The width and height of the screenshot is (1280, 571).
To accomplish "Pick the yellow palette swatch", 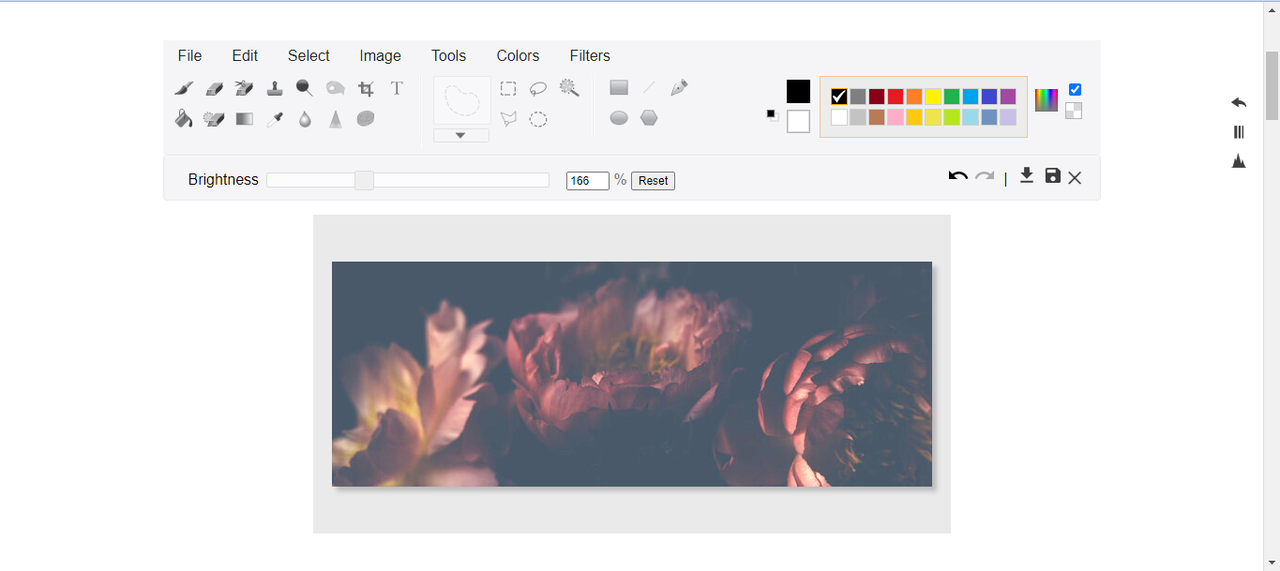I will [x=933, y=97].
